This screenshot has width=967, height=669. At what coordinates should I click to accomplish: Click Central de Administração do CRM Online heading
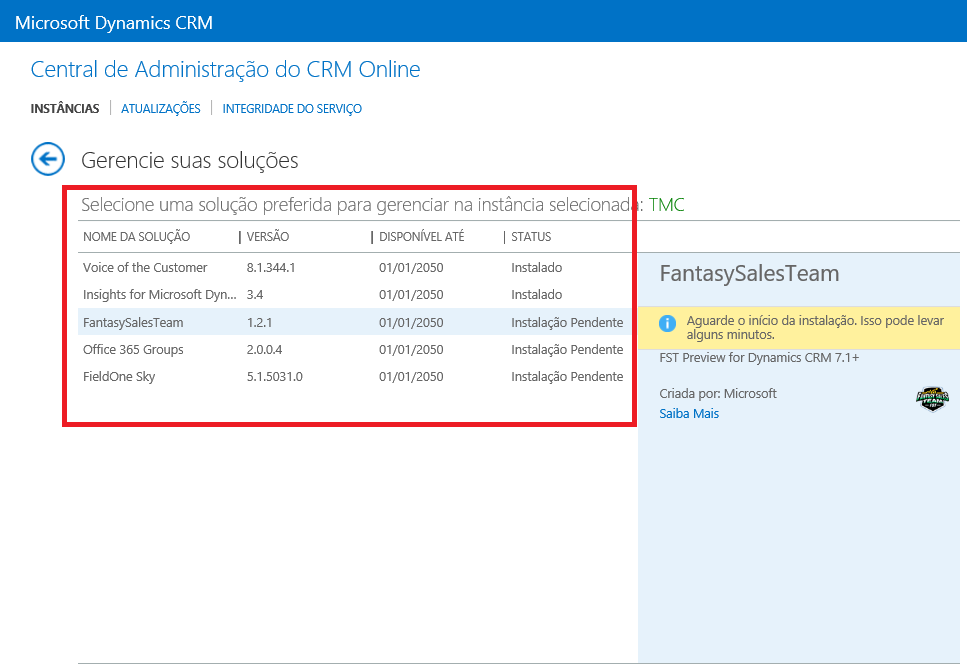225,70
